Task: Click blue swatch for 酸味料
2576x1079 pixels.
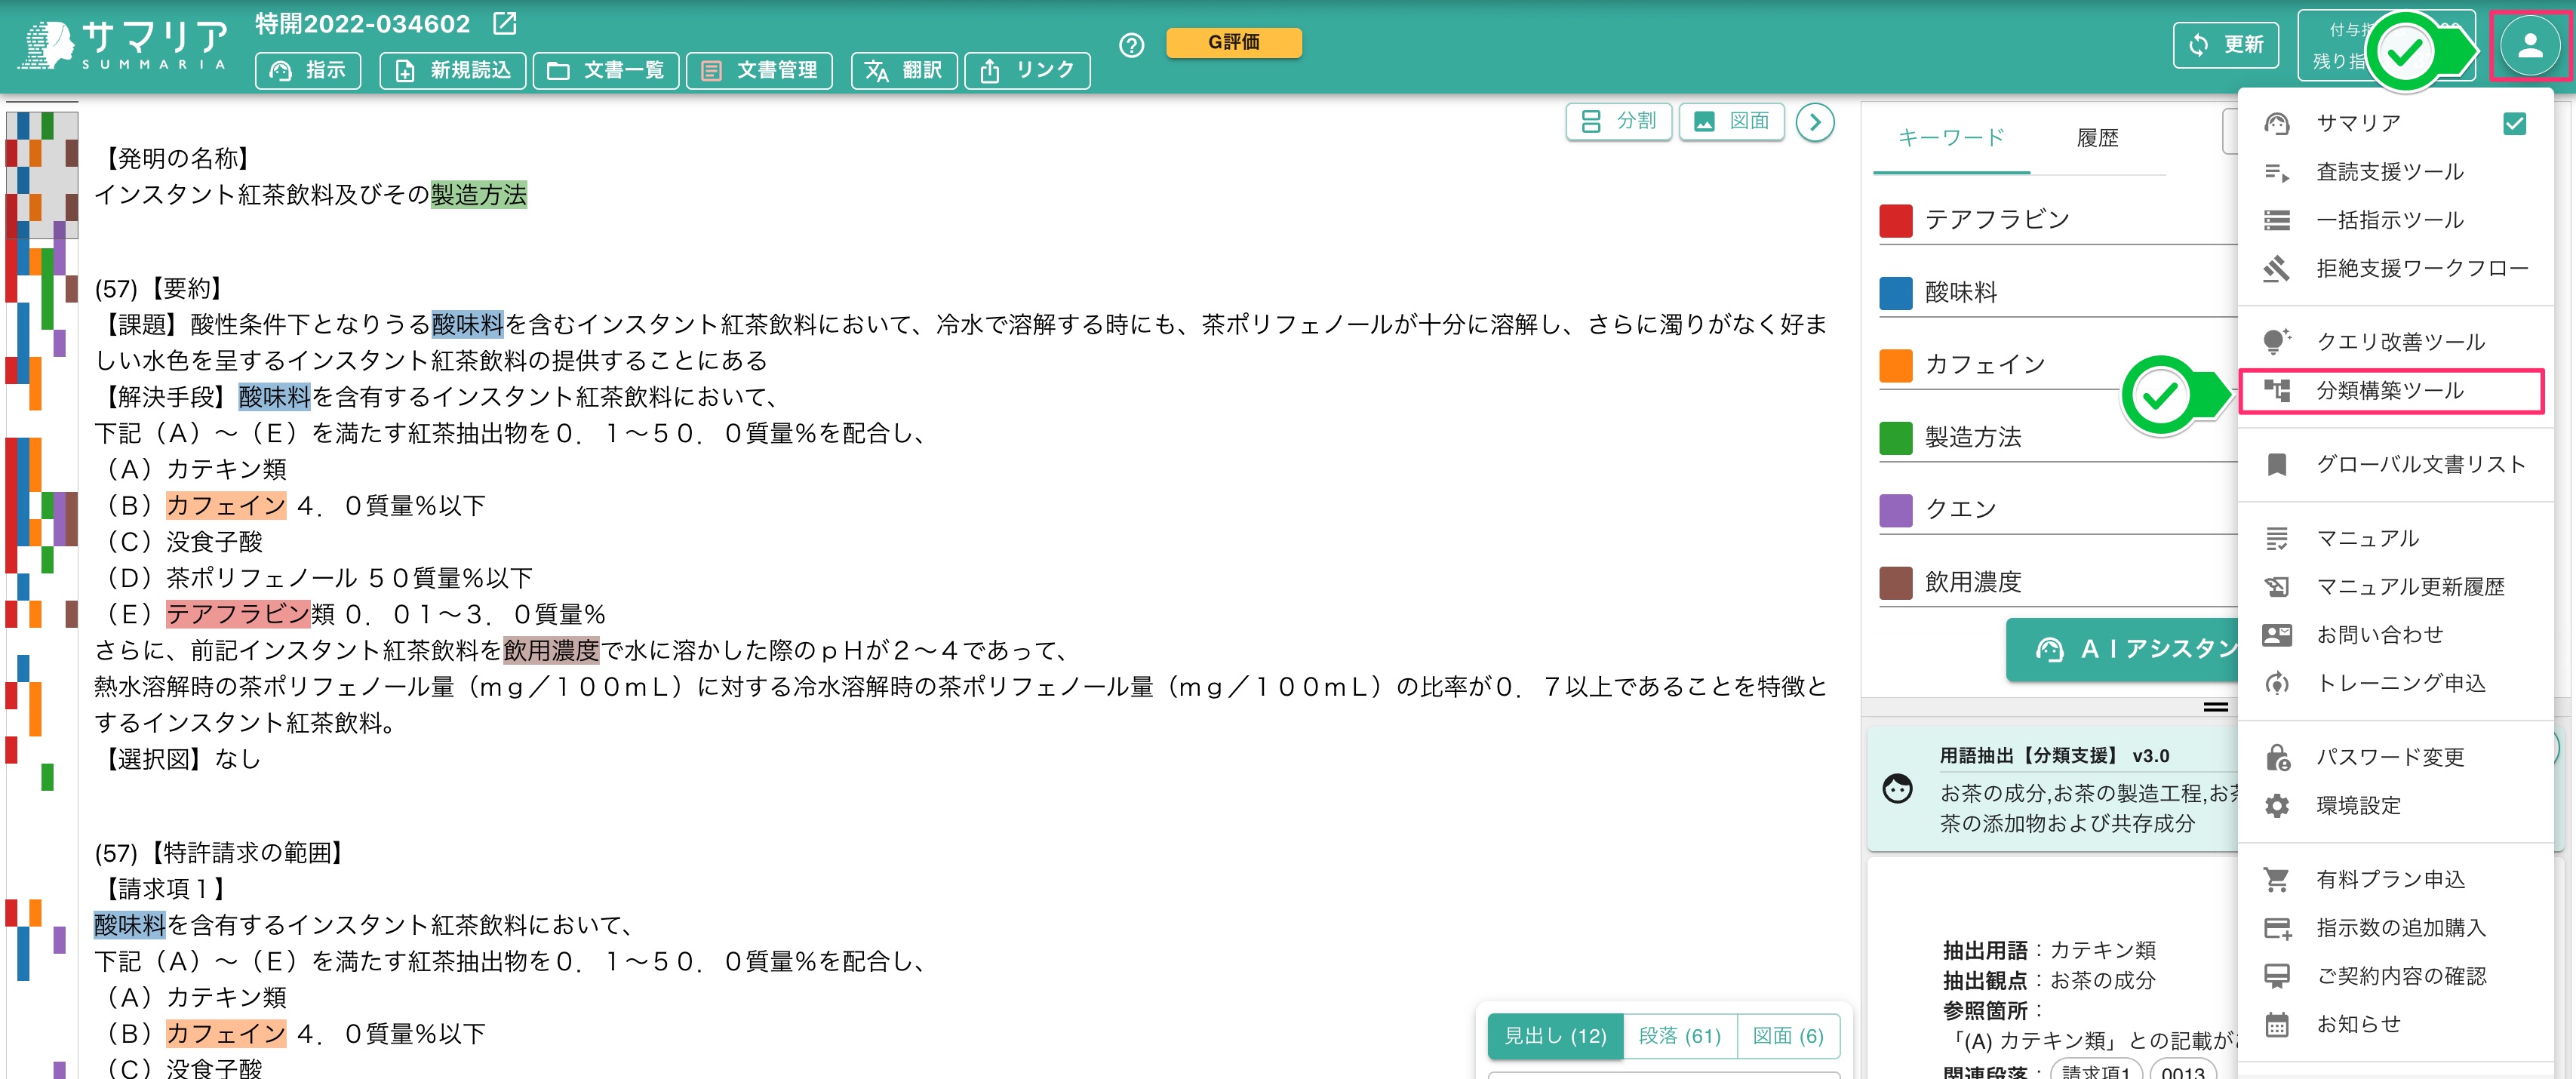Action: point(1896,293)
